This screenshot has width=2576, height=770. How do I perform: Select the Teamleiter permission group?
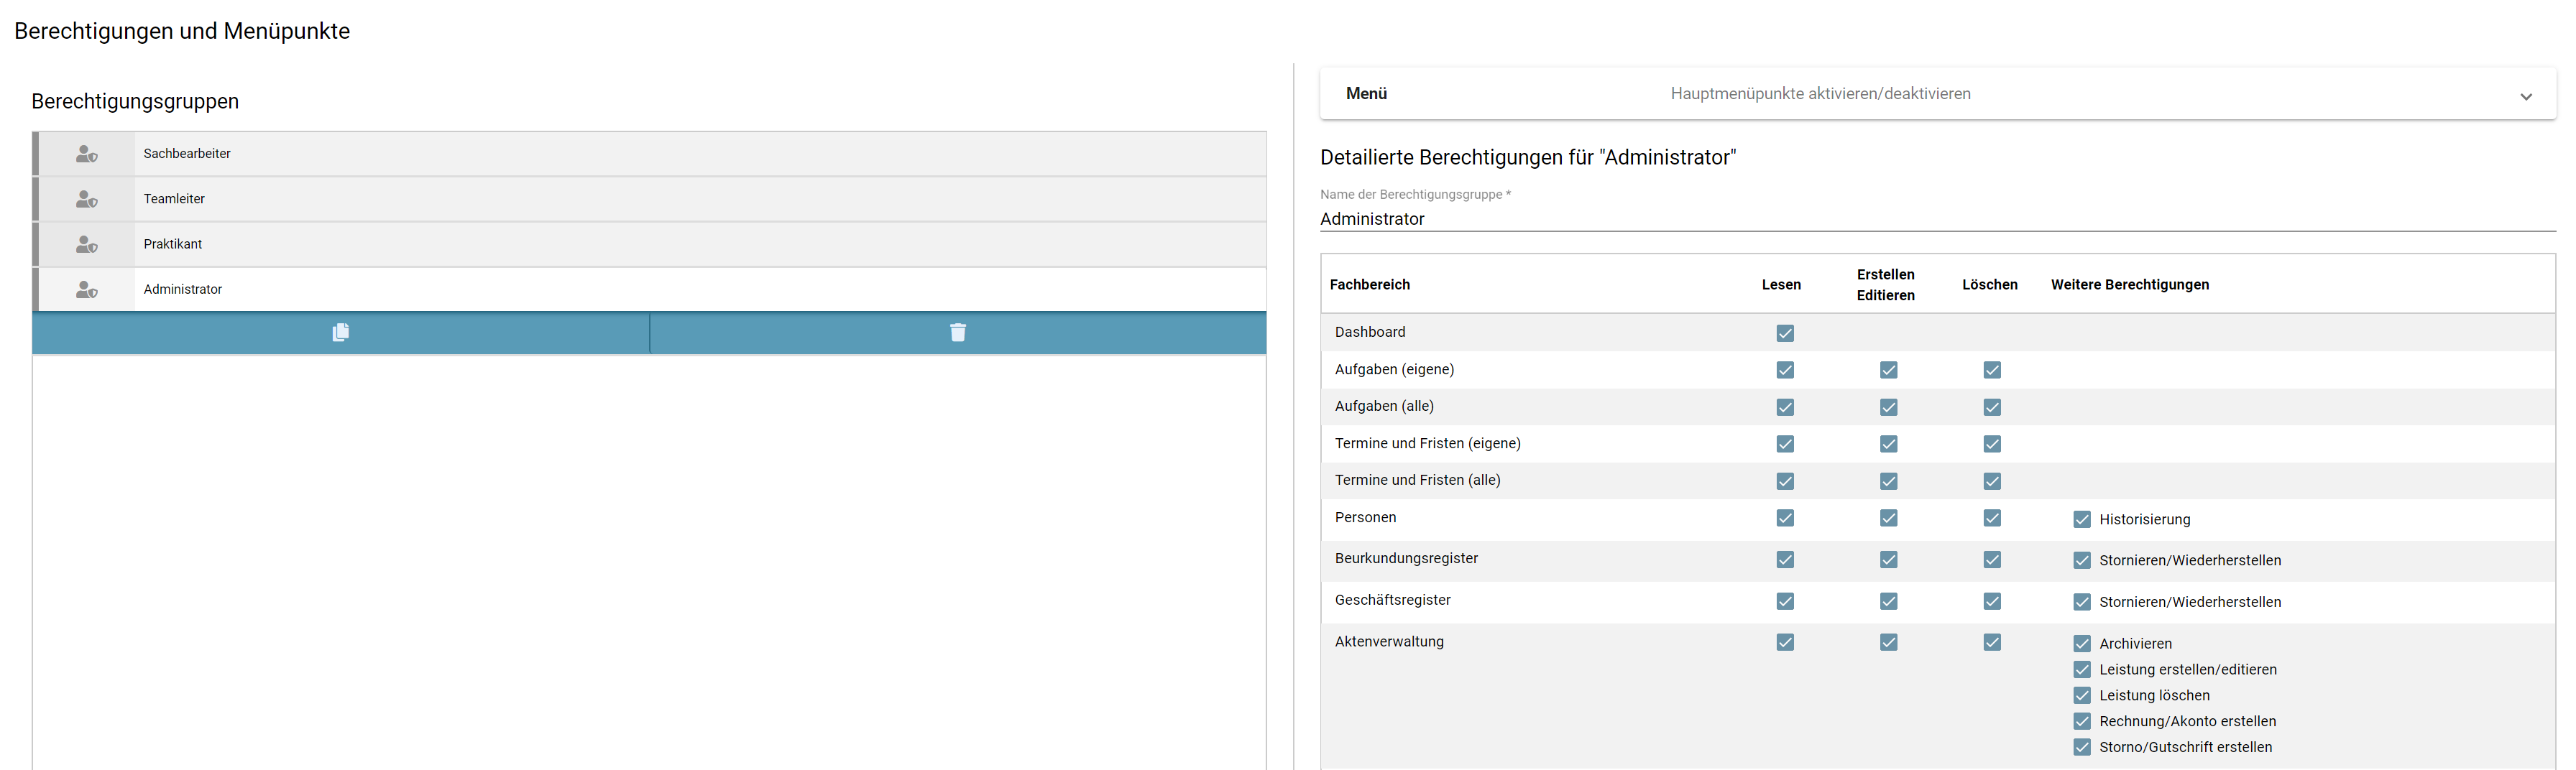pyautogui.click(x=650, y=199)
